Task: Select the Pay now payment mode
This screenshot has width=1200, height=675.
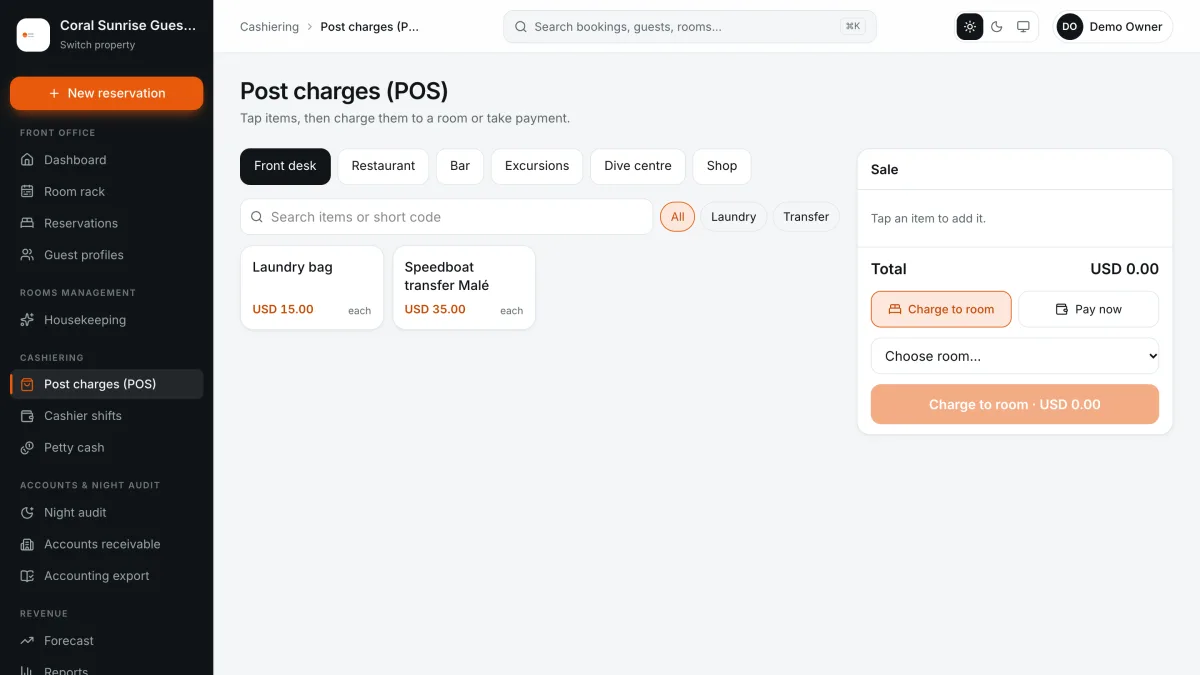Action: point(1088,309)
